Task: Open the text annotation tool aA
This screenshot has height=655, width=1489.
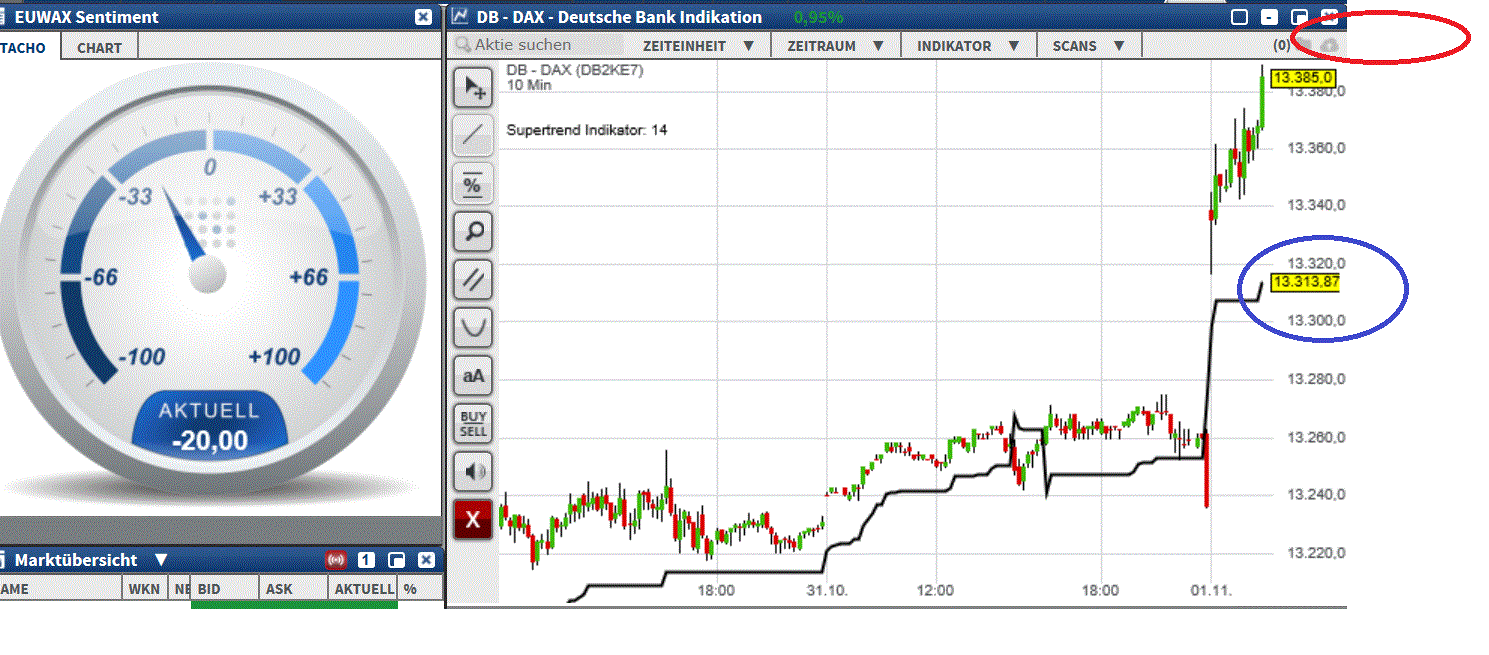Action: 473,375
